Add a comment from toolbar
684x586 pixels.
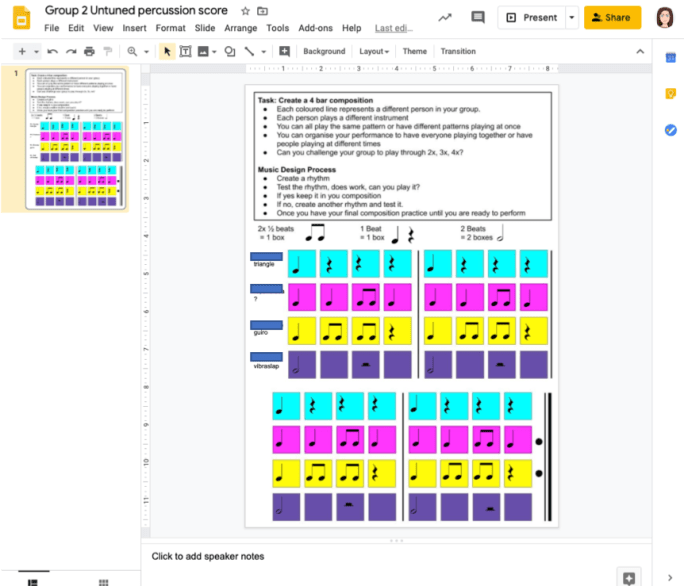284,51
